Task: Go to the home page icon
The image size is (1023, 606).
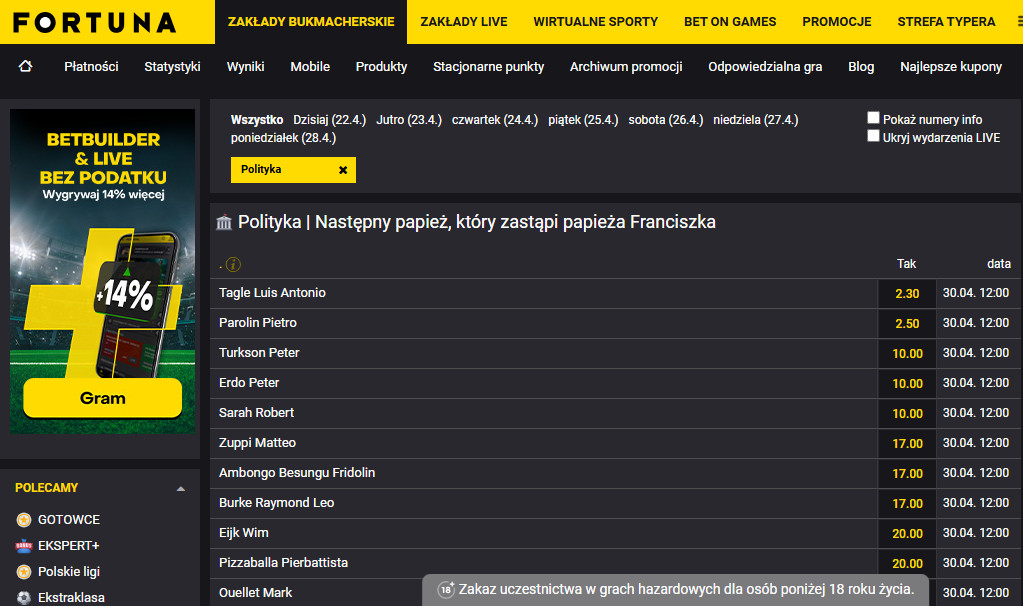Action: tap(25, 66)
